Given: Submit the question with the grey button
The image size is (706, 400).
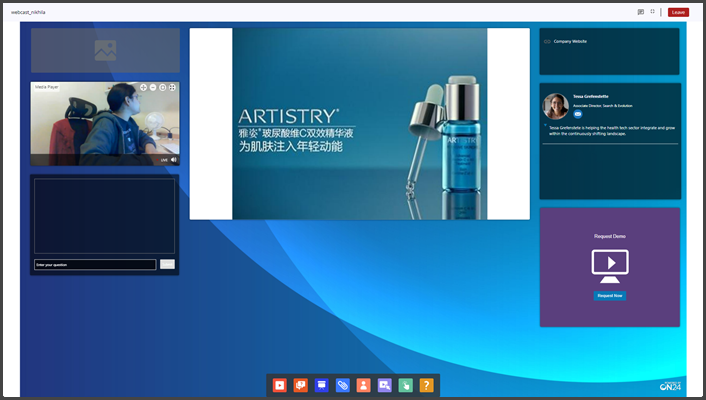Looking at the screenshot, I should point(167,264).
